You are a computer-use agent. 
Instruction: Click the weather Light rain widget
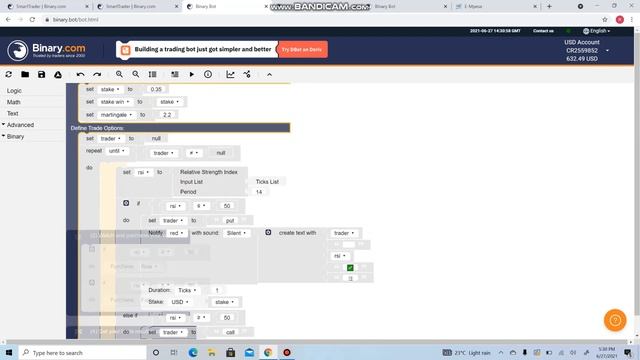[467, 353]
